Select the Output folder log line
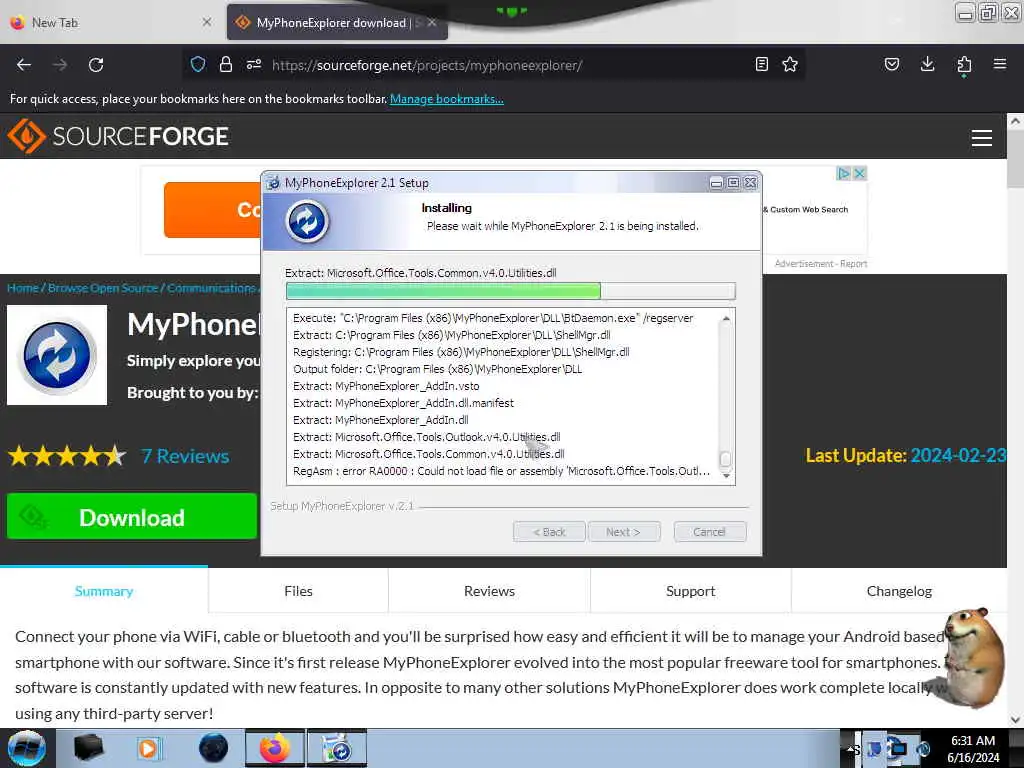This screenshot has width=1024, height=768. [x=438, y=369]
